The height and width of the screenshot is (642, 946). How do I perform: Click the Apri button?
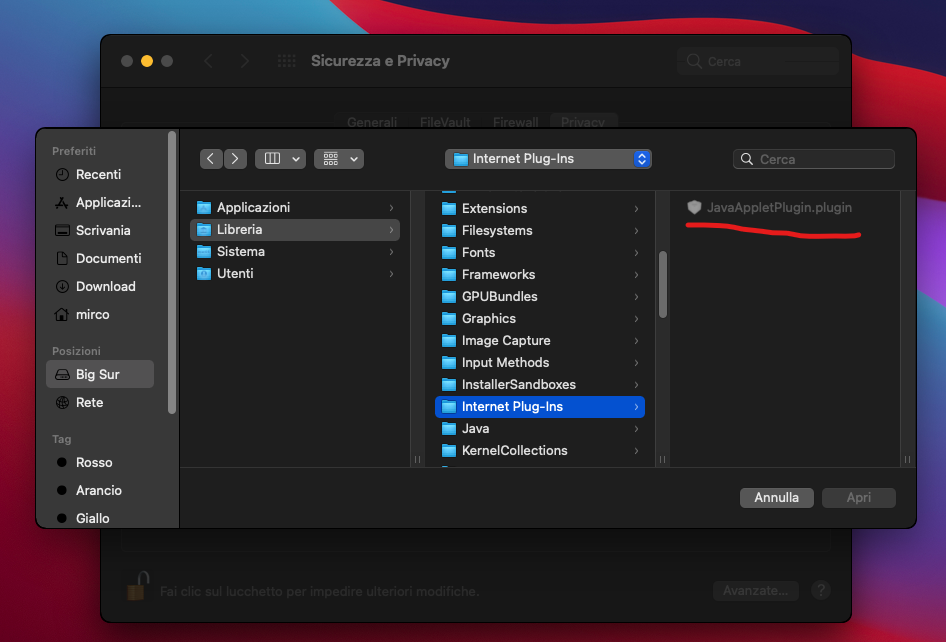[x=859, y=498]
